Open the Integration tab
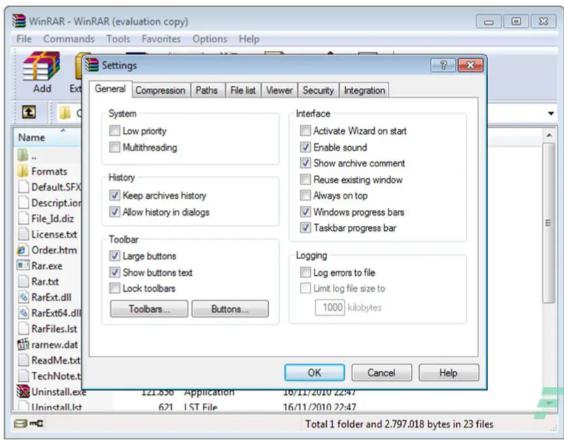This screenshot has height=441, width=564. click(x=364, y=90)
